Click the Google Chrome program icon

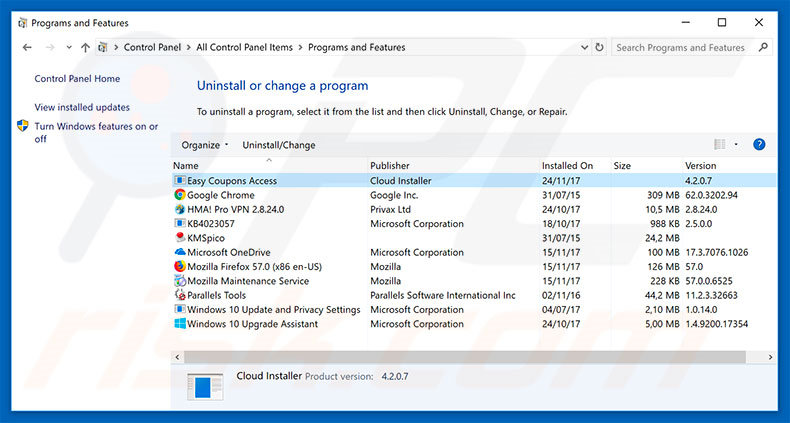click(x=180, y=195)
